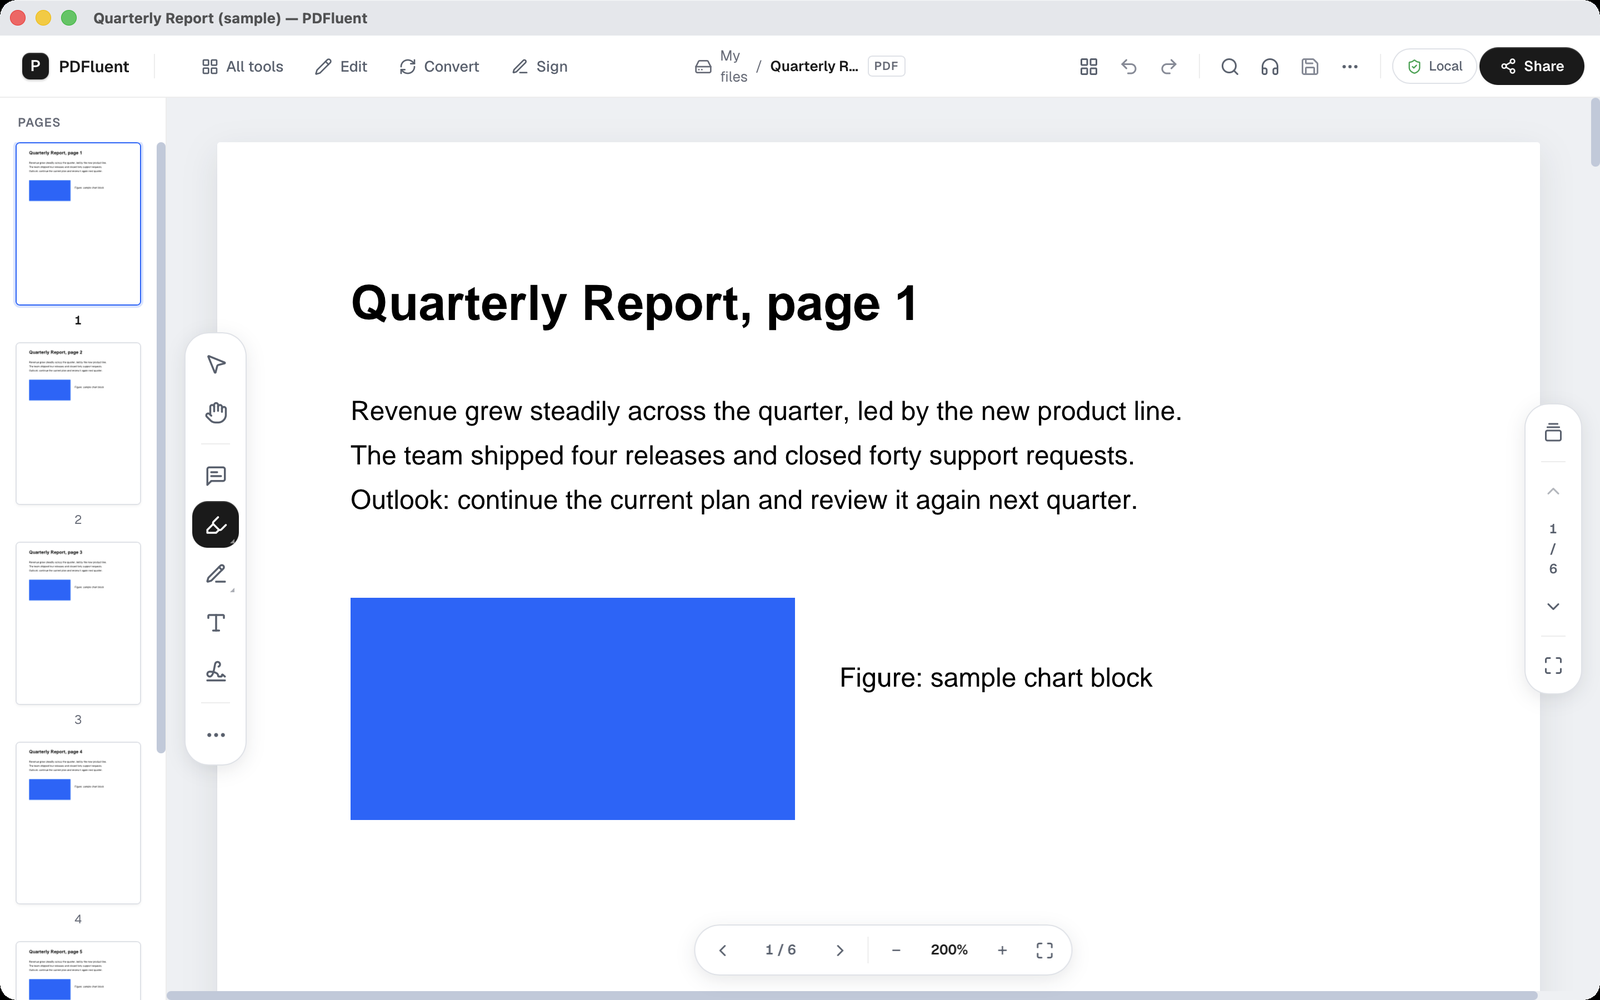Click the fit-to-screen icon in bottom bar

point(1045,950)
